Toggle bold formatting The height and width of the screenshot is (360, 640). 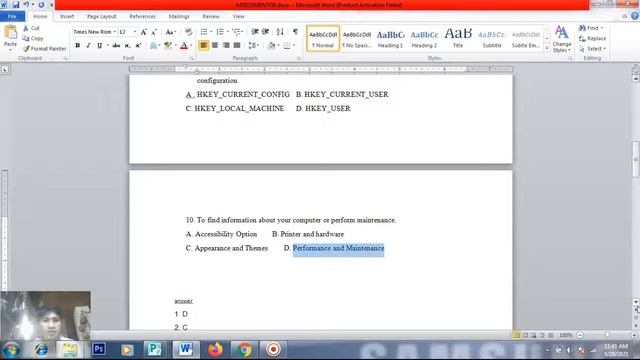pyautogui.click(x=78, y=45)
